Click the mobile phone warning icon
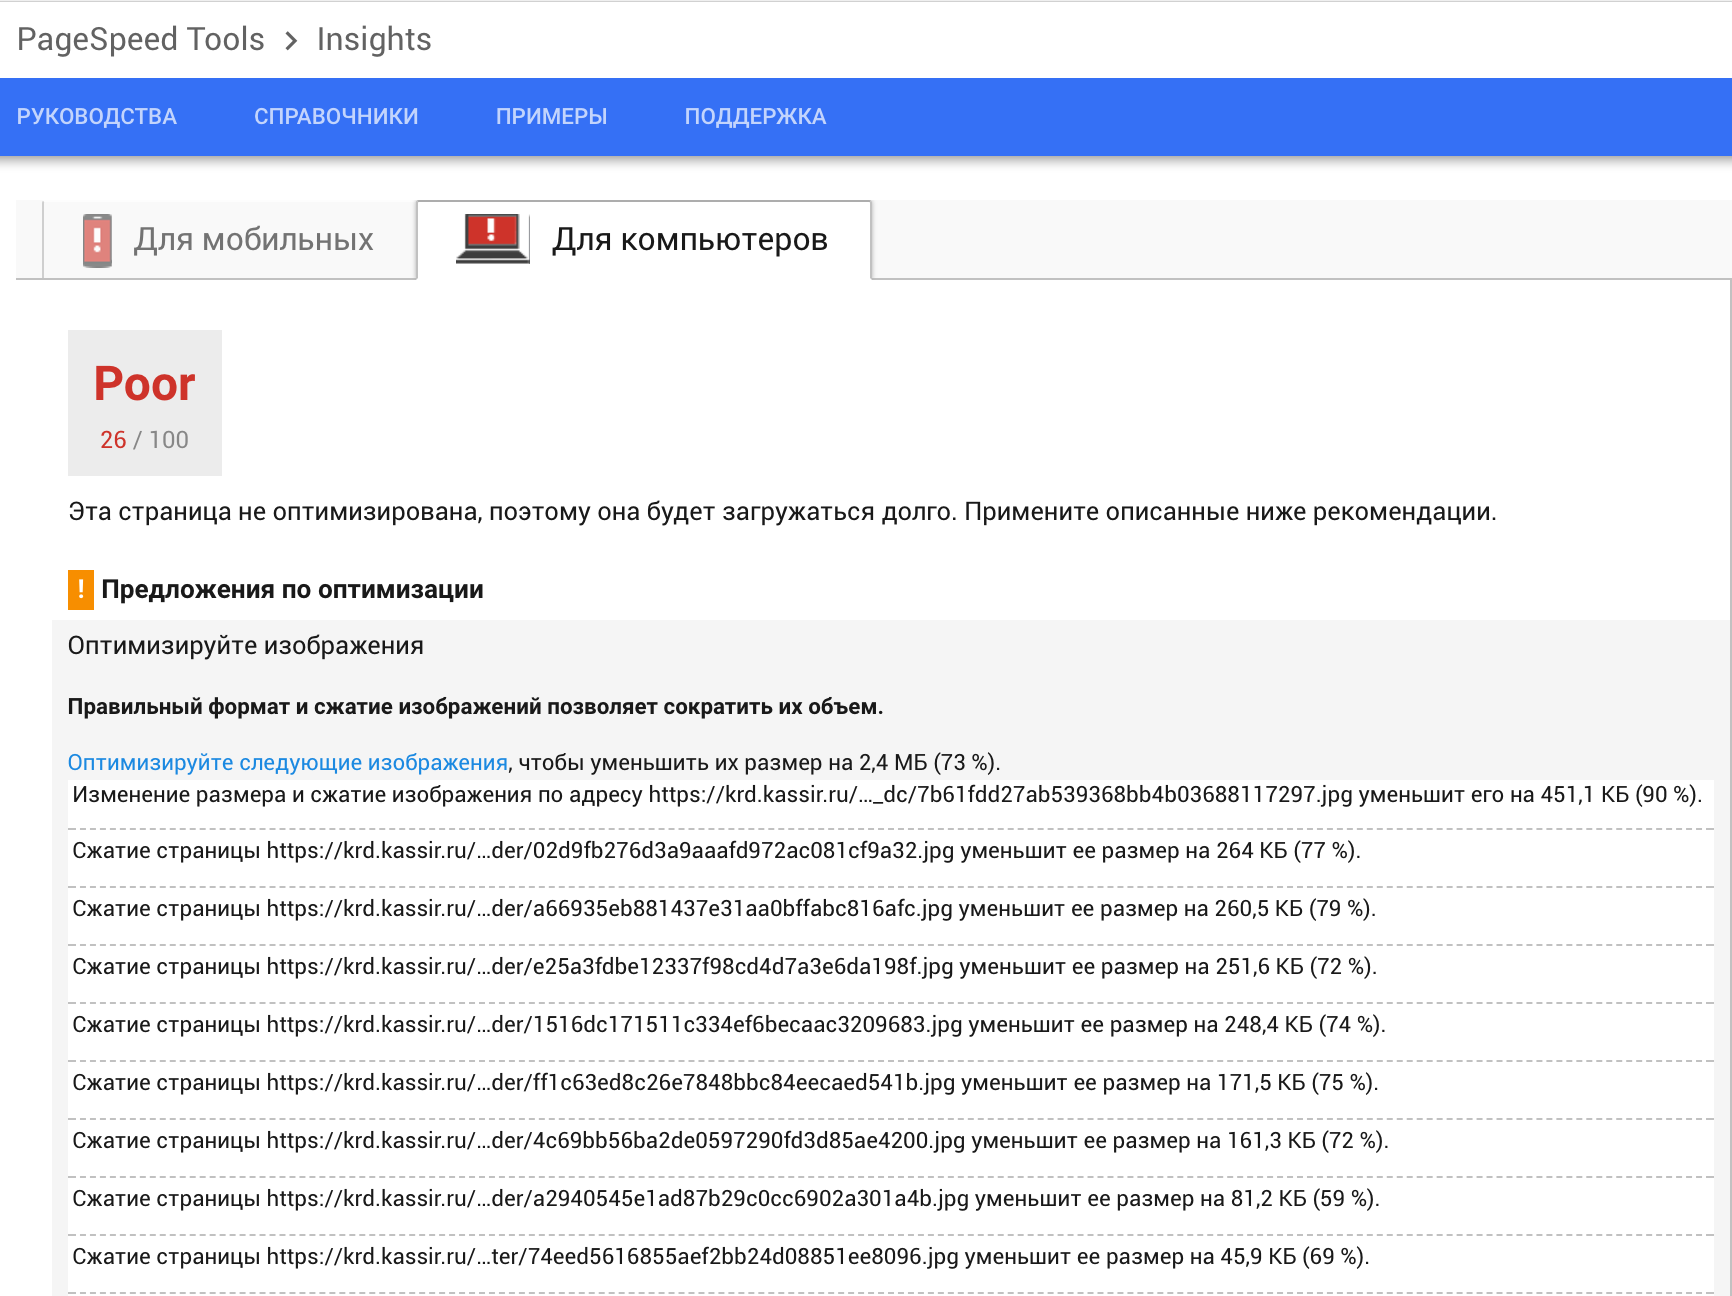Viewport: 1732px width, 1296px height. [97, 240]
